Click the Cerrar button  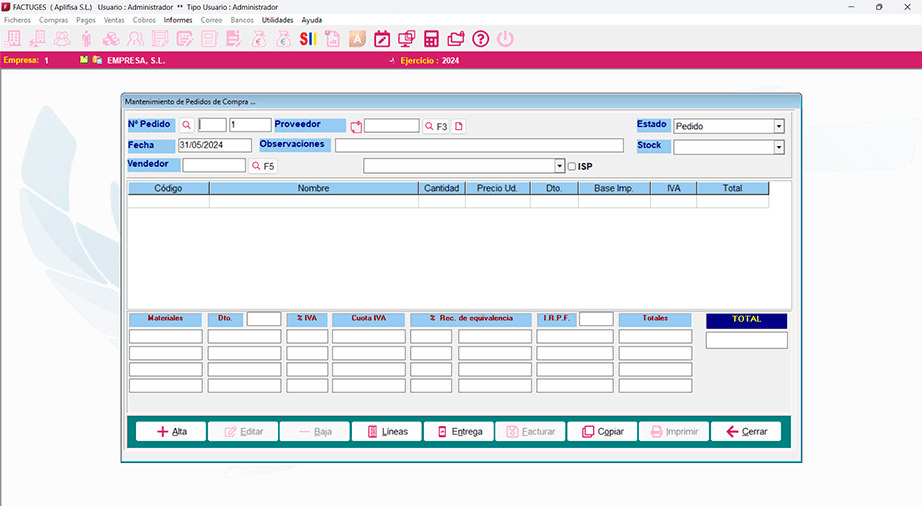tap(746, 432)
